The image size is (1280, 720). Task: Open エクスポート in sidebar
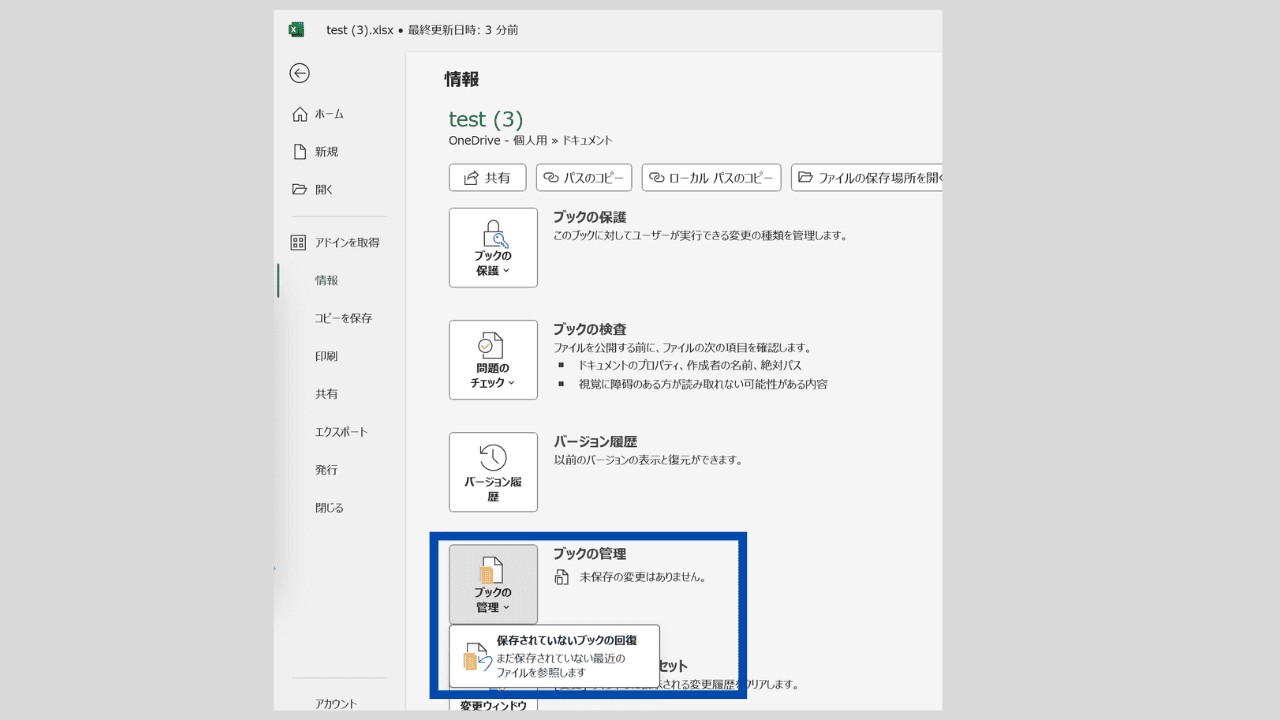click(340, 432)
